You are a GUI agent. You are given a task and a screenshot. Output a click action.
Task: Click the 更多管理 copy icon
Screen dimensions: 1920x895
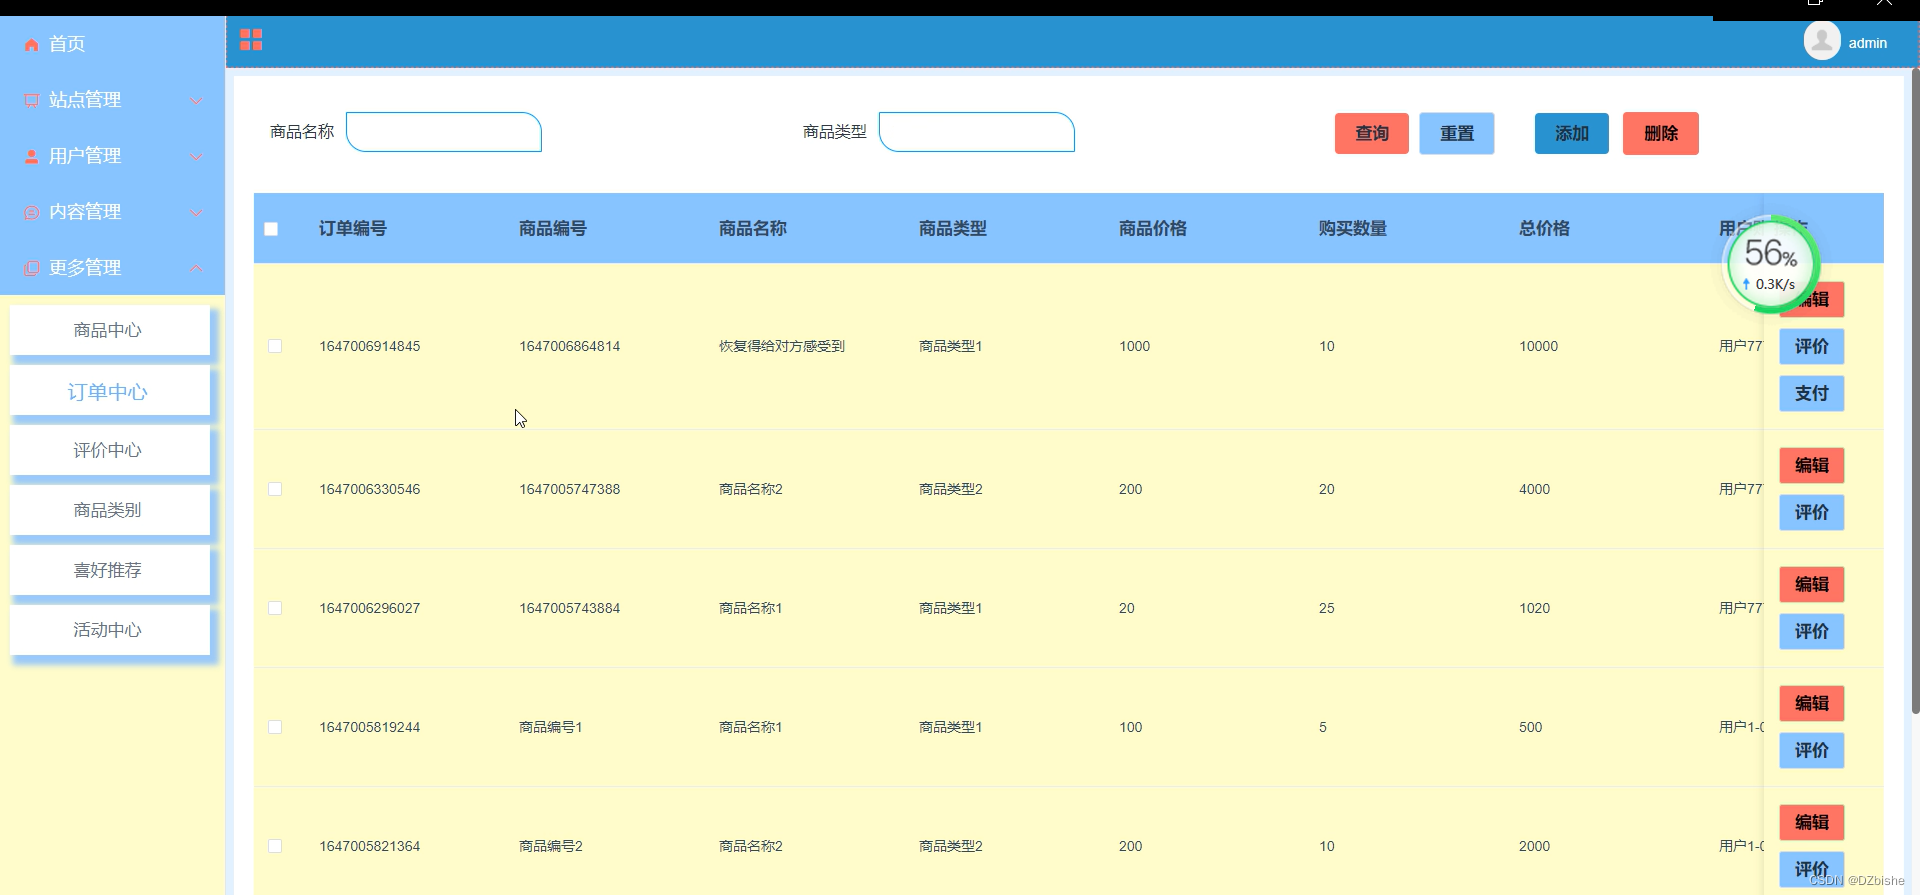coord(31,268)
